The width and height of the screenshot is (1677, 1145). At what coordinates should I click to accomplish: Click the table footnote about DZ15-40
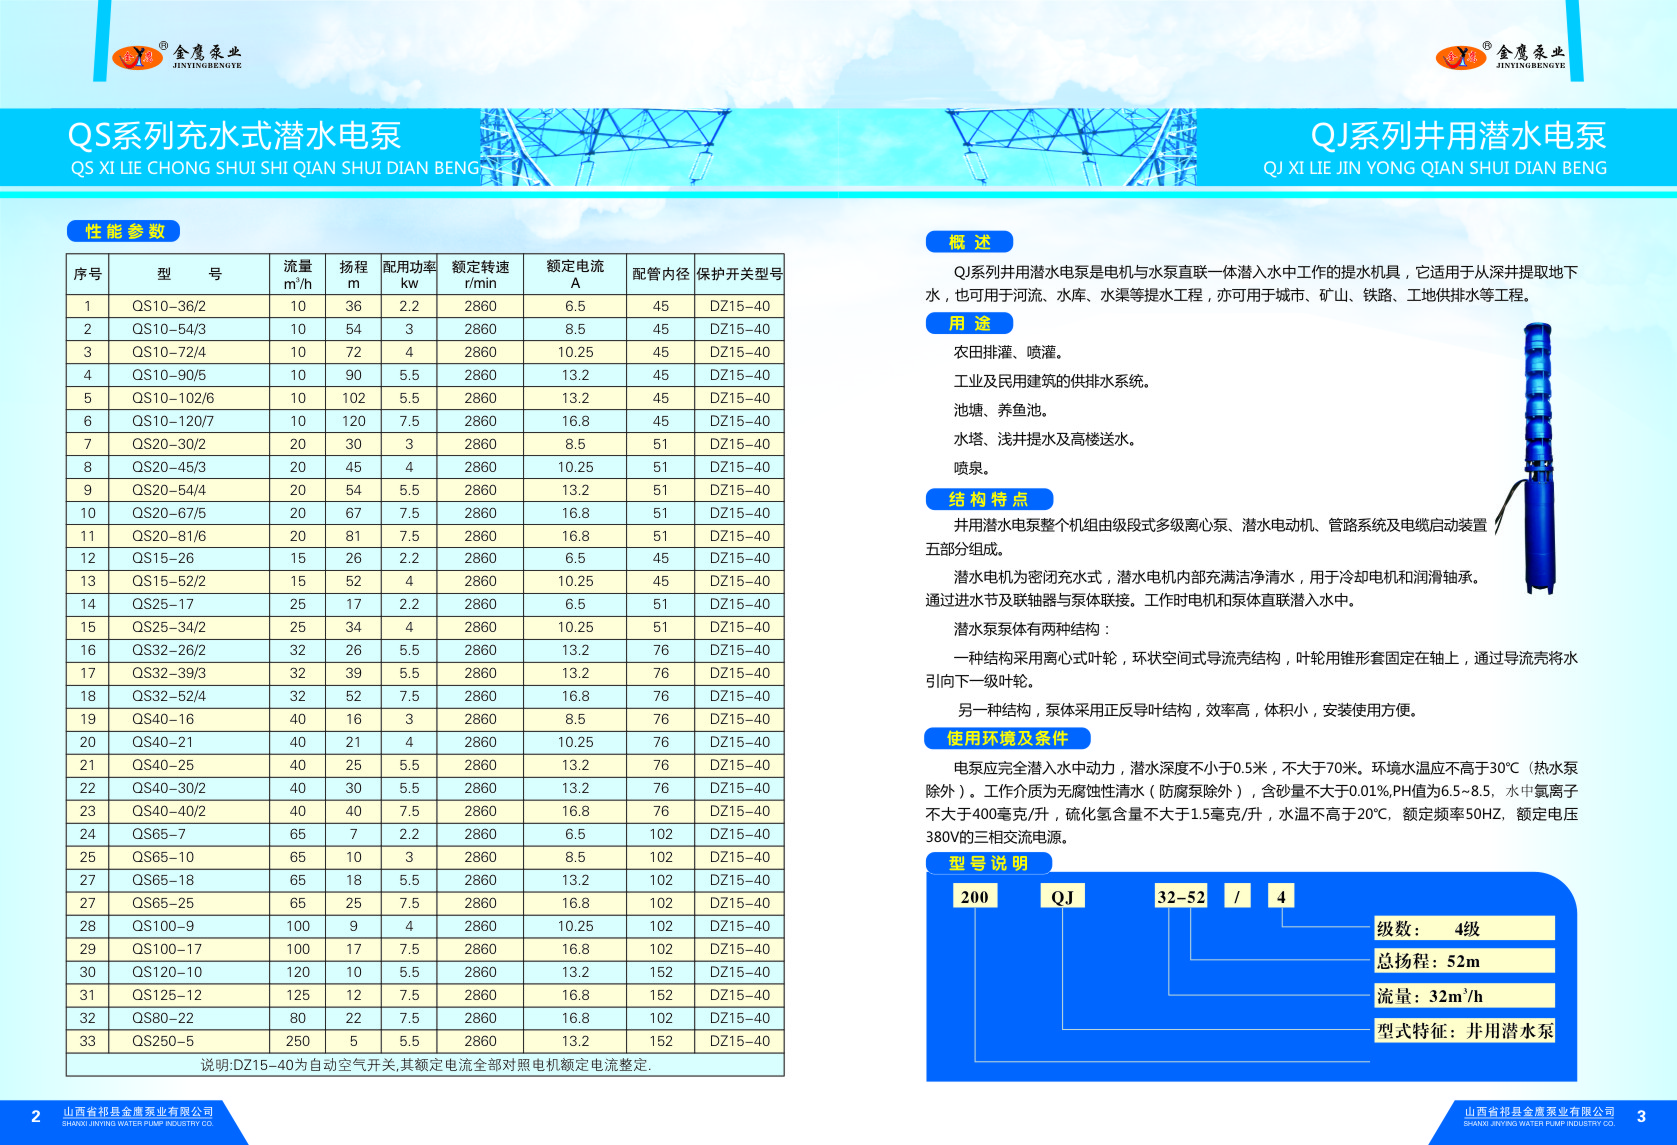coord(426,1065)
